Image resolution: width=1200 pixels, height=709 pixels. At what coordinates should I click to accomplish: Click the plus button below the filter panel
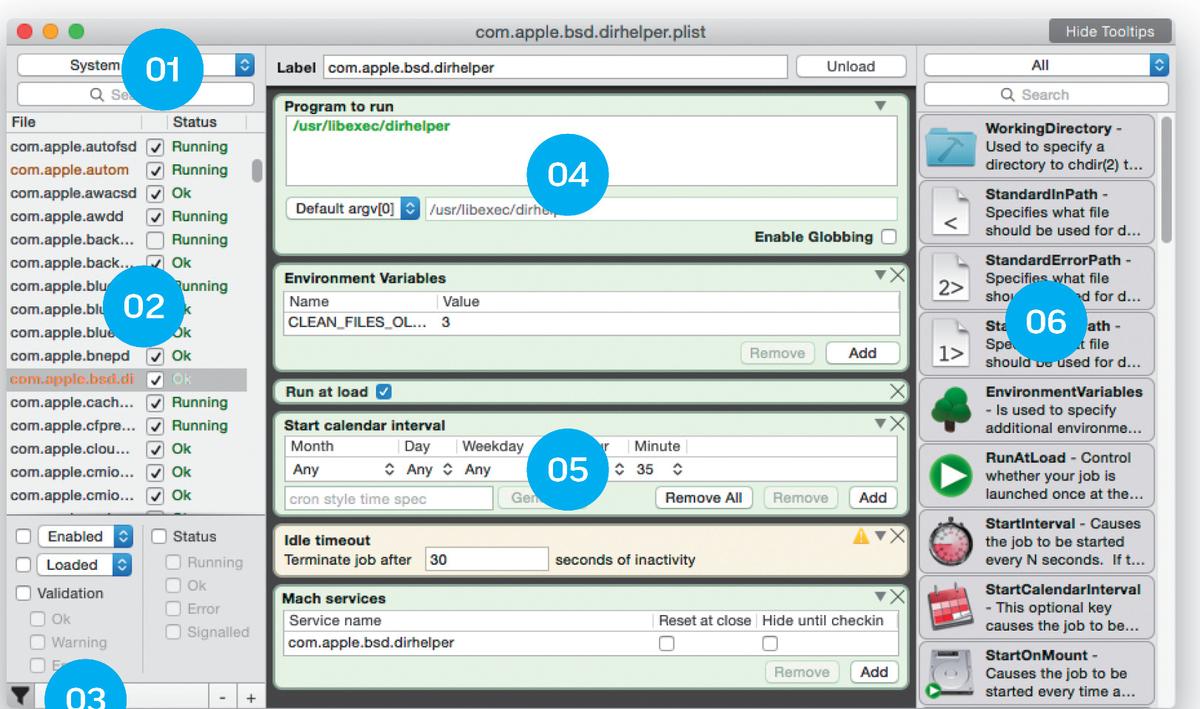(x=250, y=697)
